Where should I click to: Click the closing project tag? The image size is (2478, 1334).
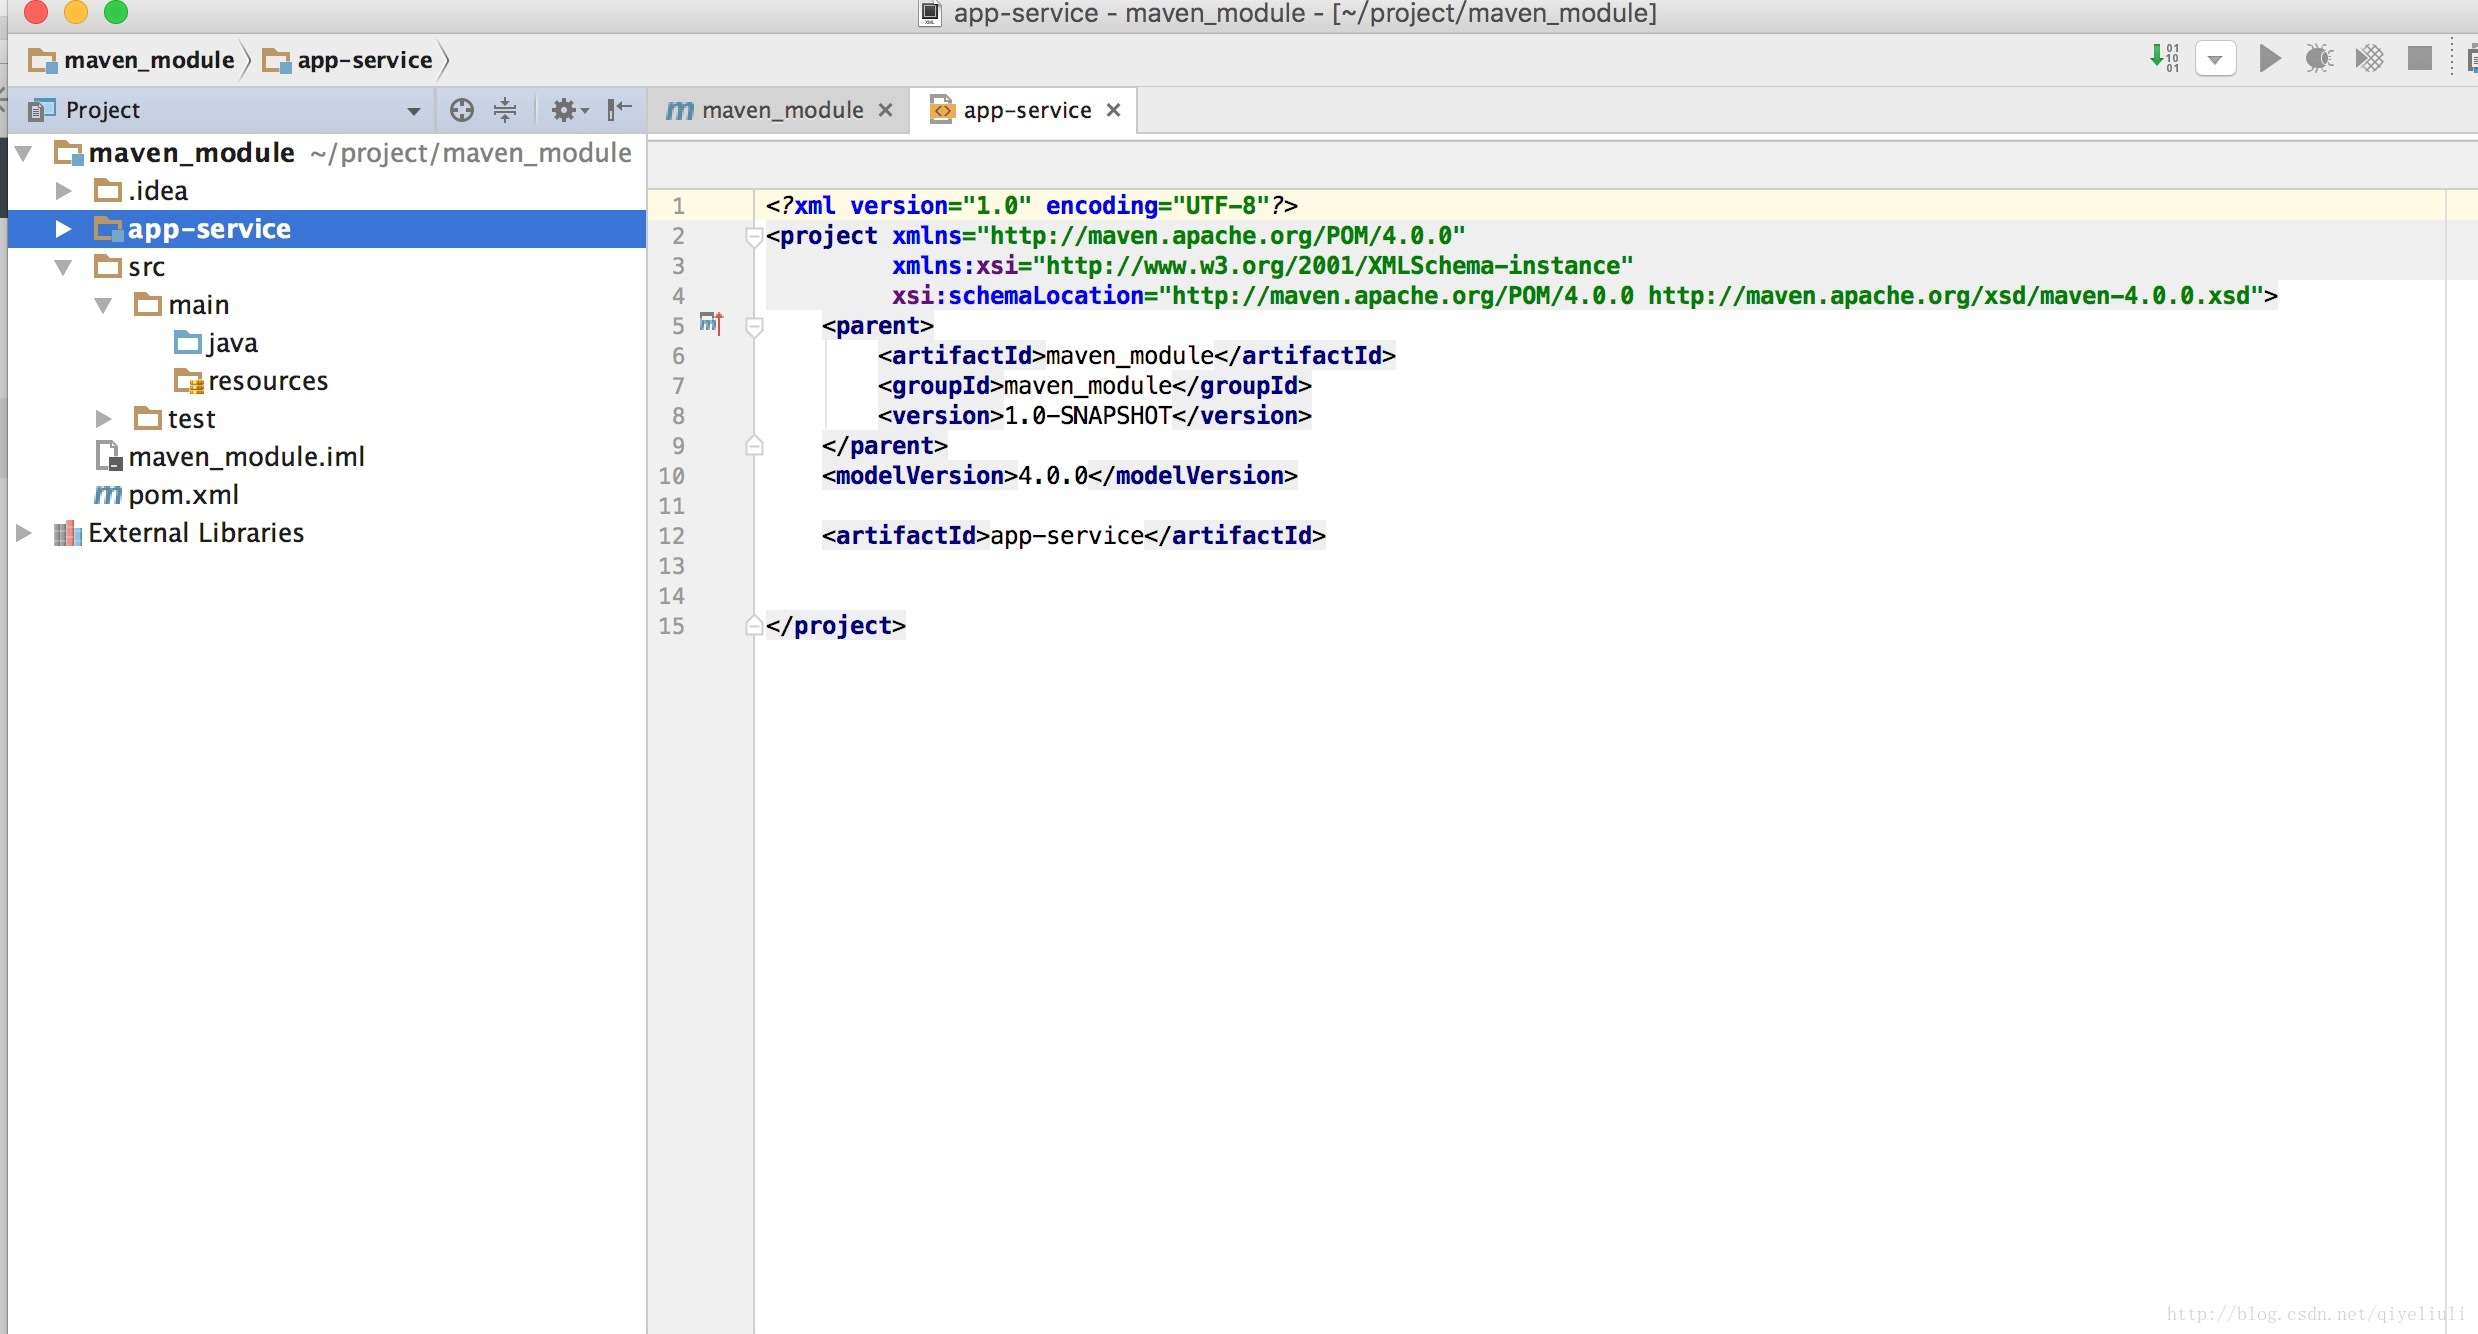coord(836,626)
